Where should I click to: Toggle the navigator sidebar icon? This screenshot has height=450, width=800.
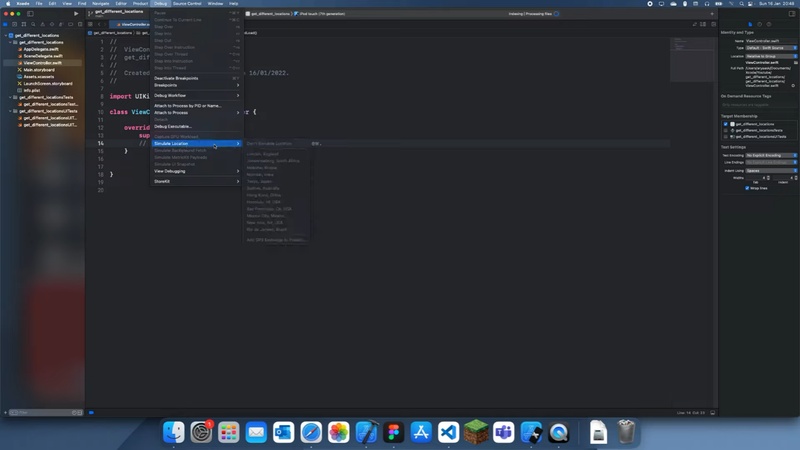[x=30, y=14]
